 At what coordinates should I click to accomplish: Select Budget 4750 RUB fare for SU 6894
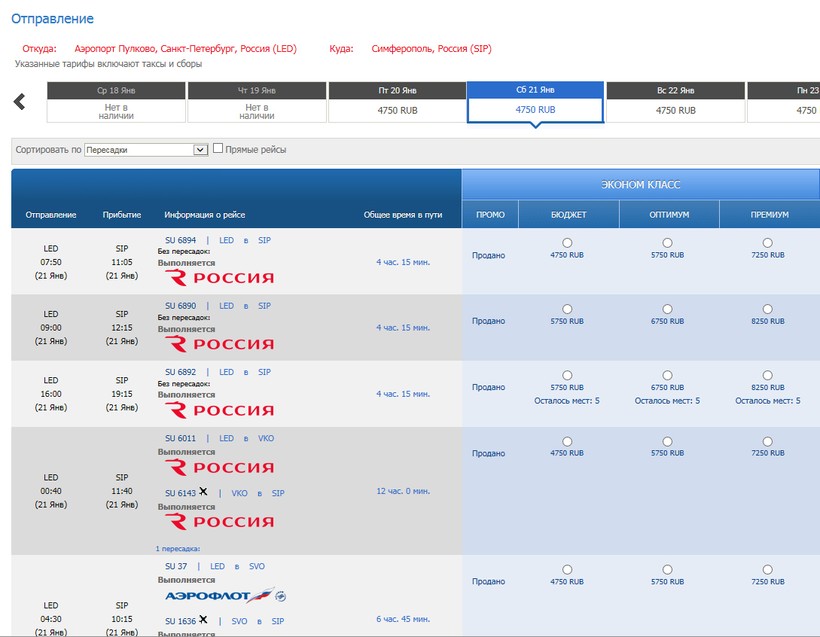(567, 243)
